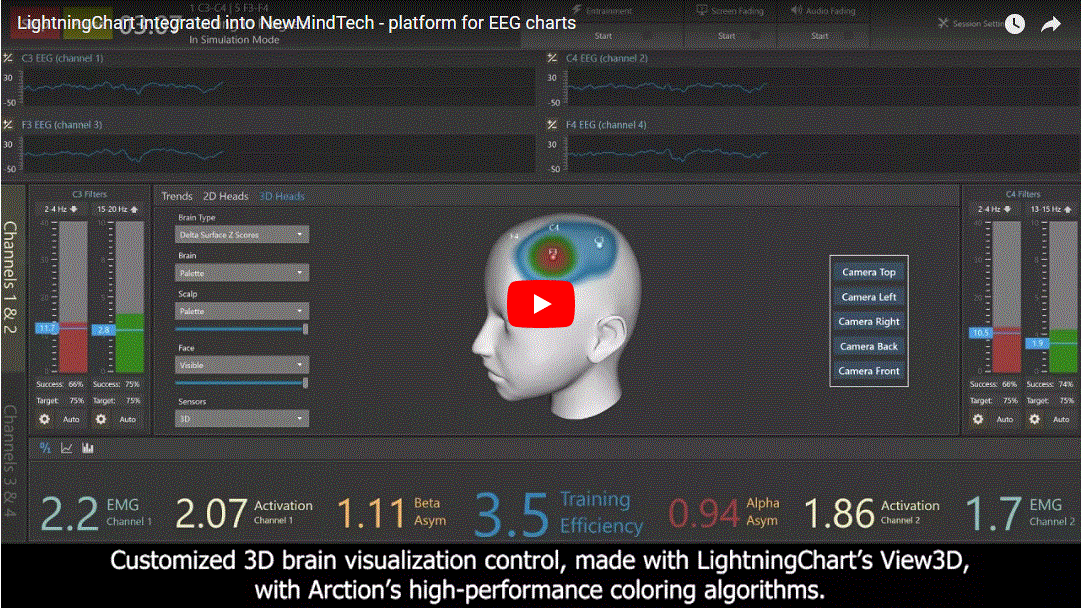Play the YouTube video
1083x609 pixels.
[541, 304]
